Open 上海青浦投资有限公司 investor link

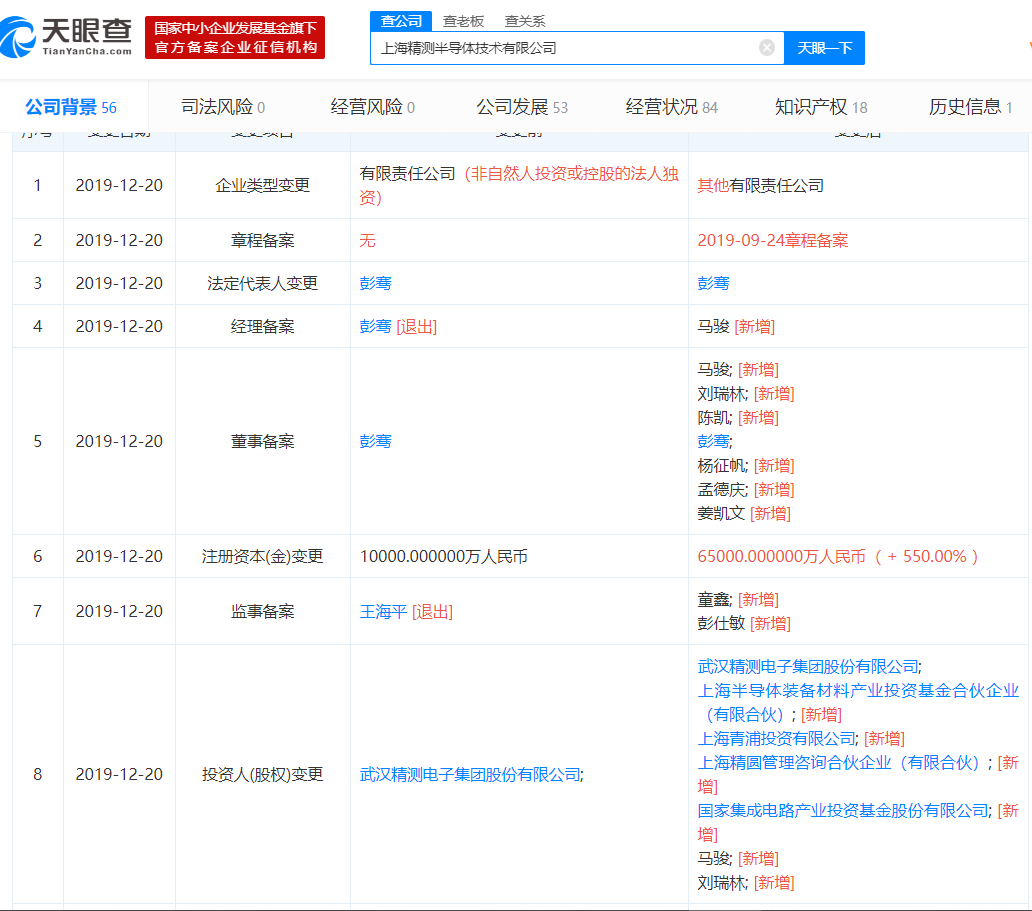(x=777, y=738)
